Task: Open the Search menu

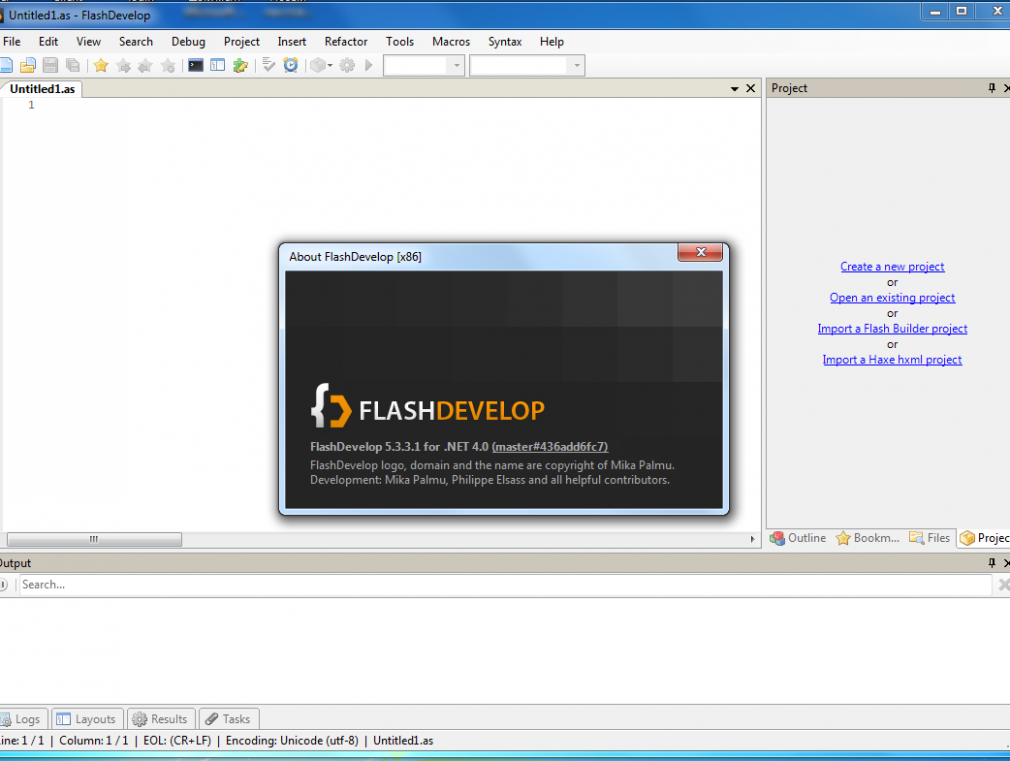Action: coord(136,41)
